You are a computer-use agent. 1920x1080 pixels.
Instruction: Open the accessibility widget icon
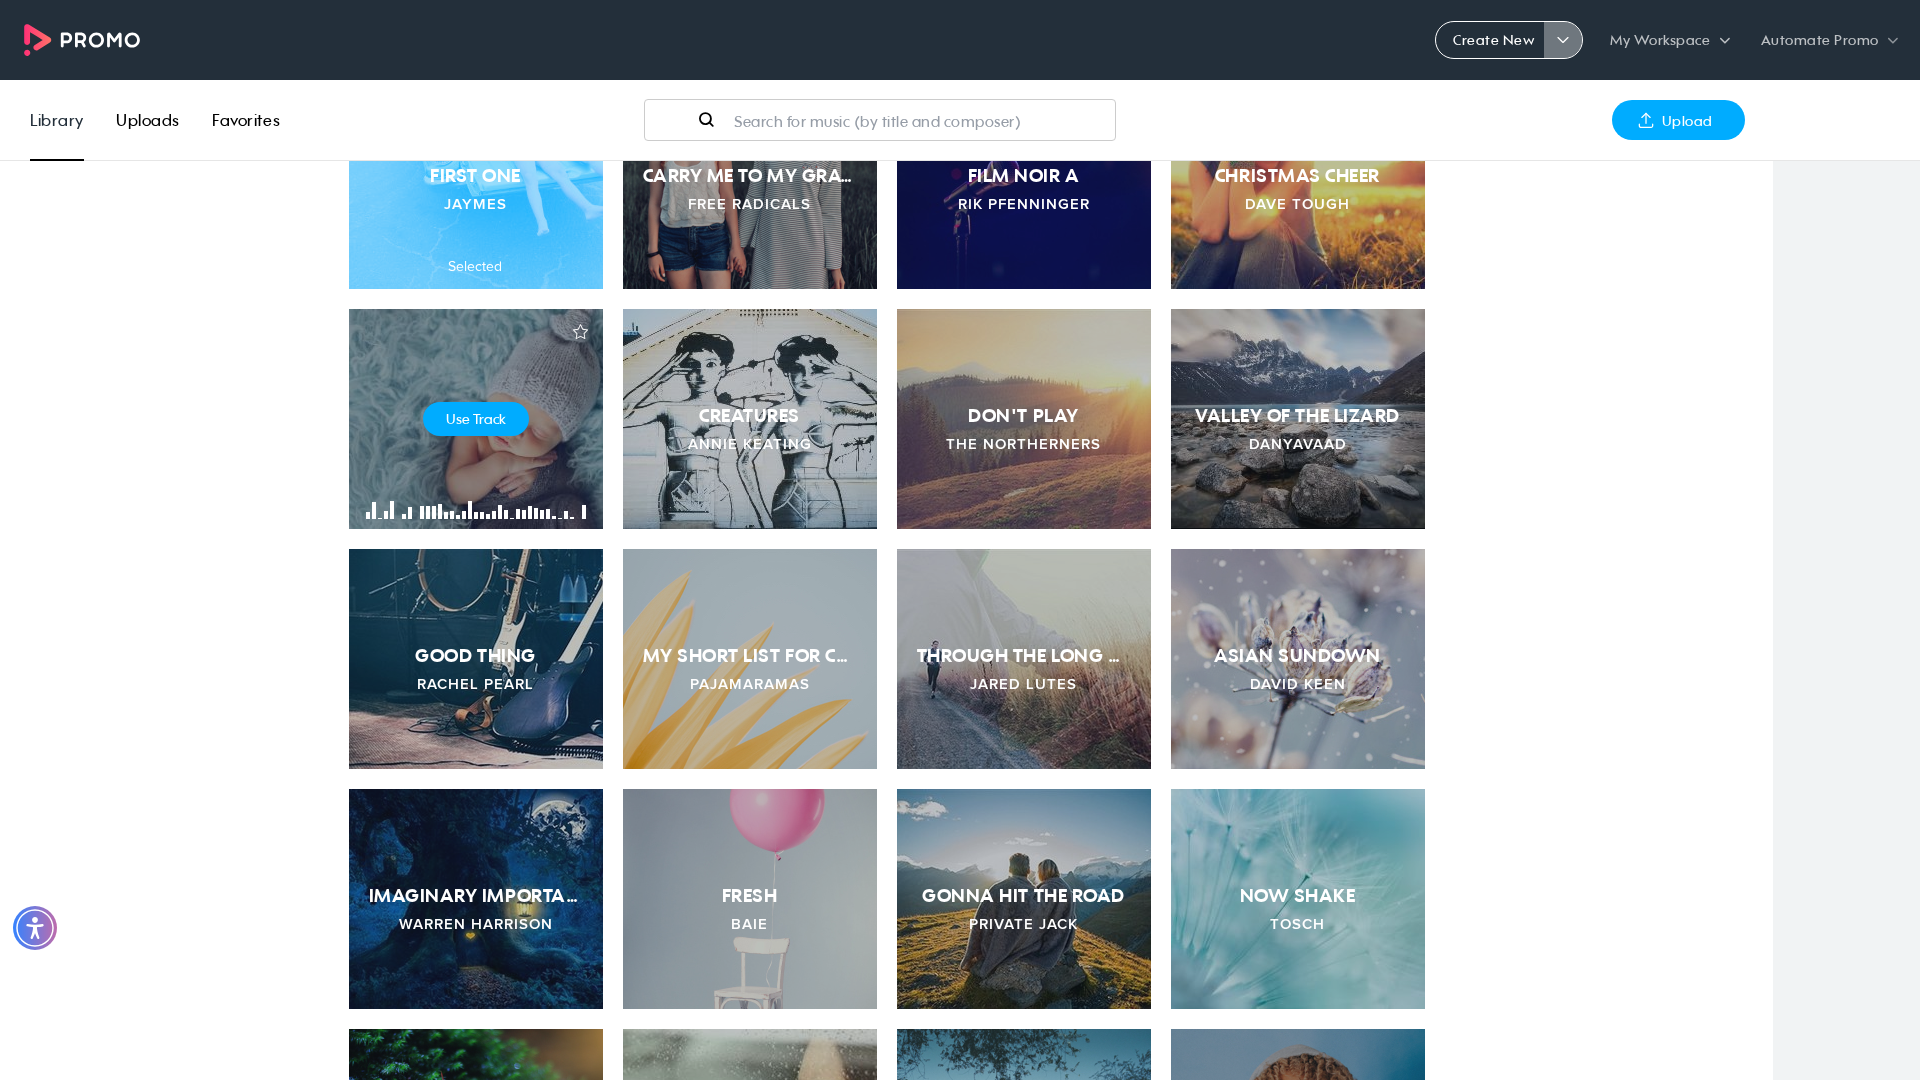click(x=35, y=928)
